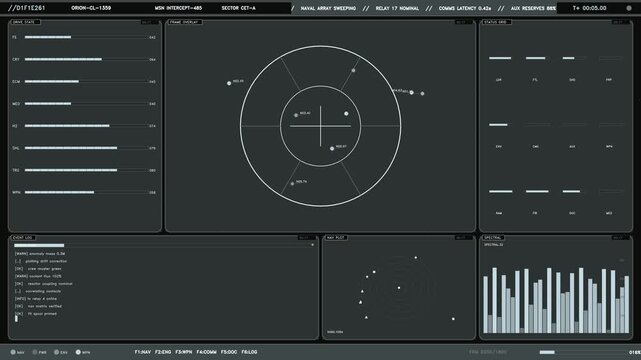The height and width of the screenshot is (360, 641).
Task: Click the header status dot at far right
Action: [x=629, y=8]
